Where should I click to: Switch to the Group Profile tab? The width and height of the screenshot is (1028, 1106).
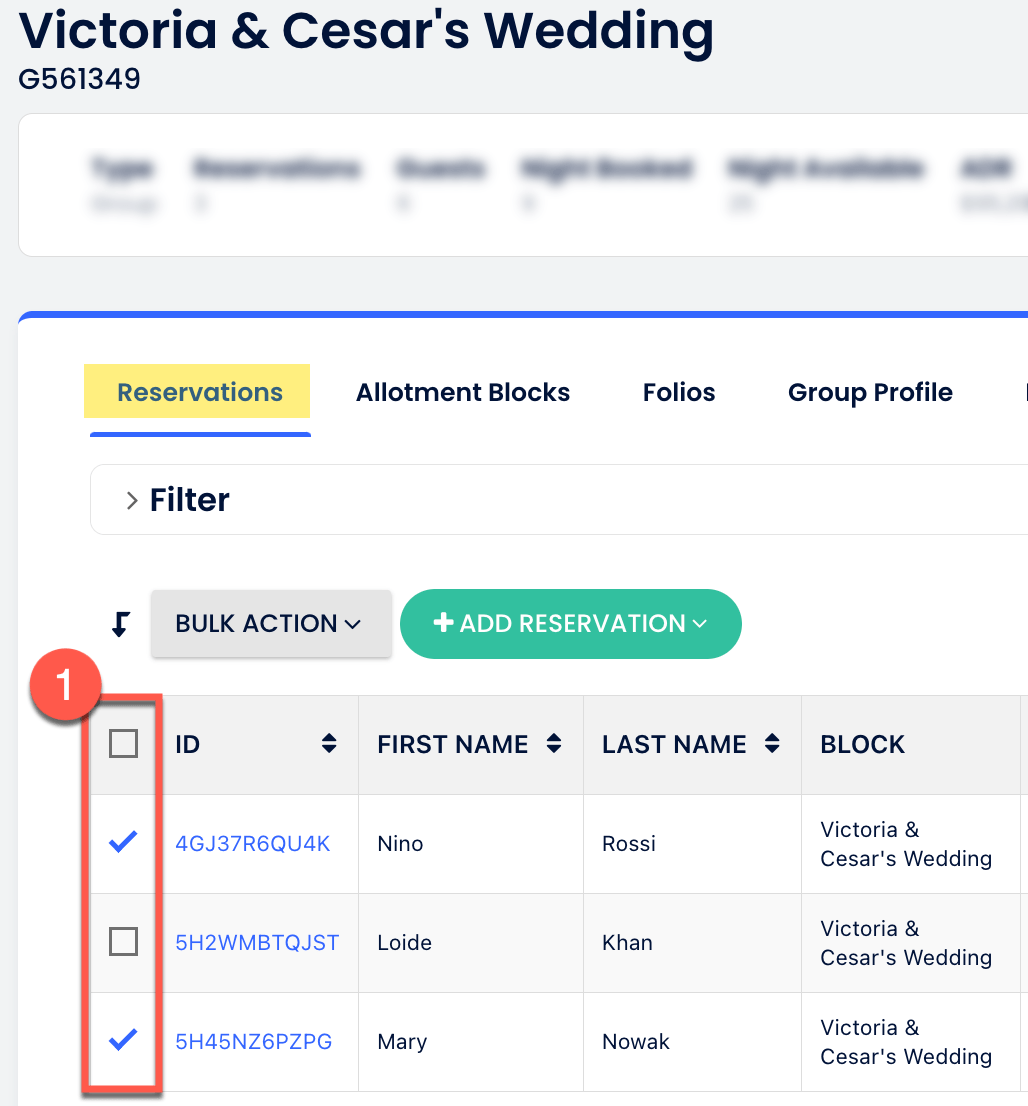click(x=869, y=392)
